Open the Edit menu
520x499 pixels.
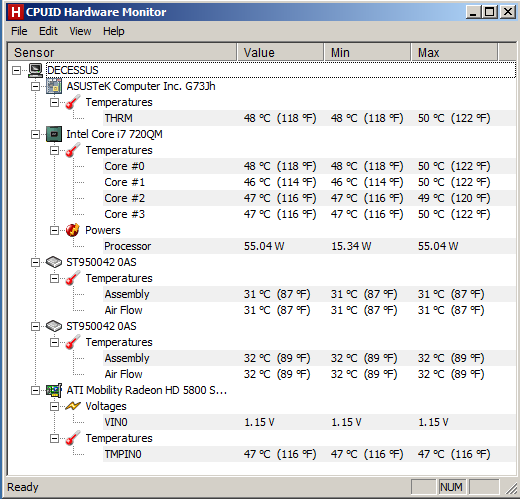(48, 31)
